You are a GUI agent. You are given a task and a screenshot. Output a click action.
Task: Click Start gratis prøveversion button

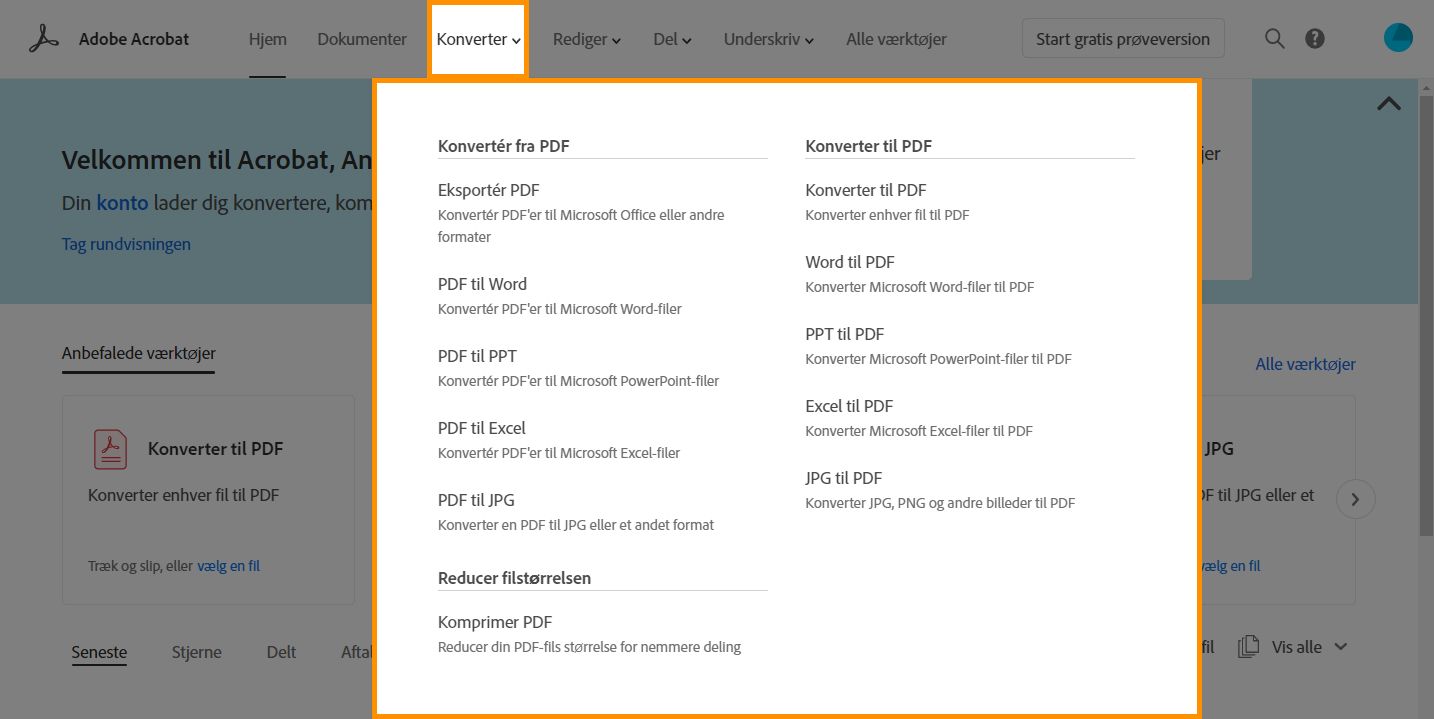click(x=1122, y=39)
